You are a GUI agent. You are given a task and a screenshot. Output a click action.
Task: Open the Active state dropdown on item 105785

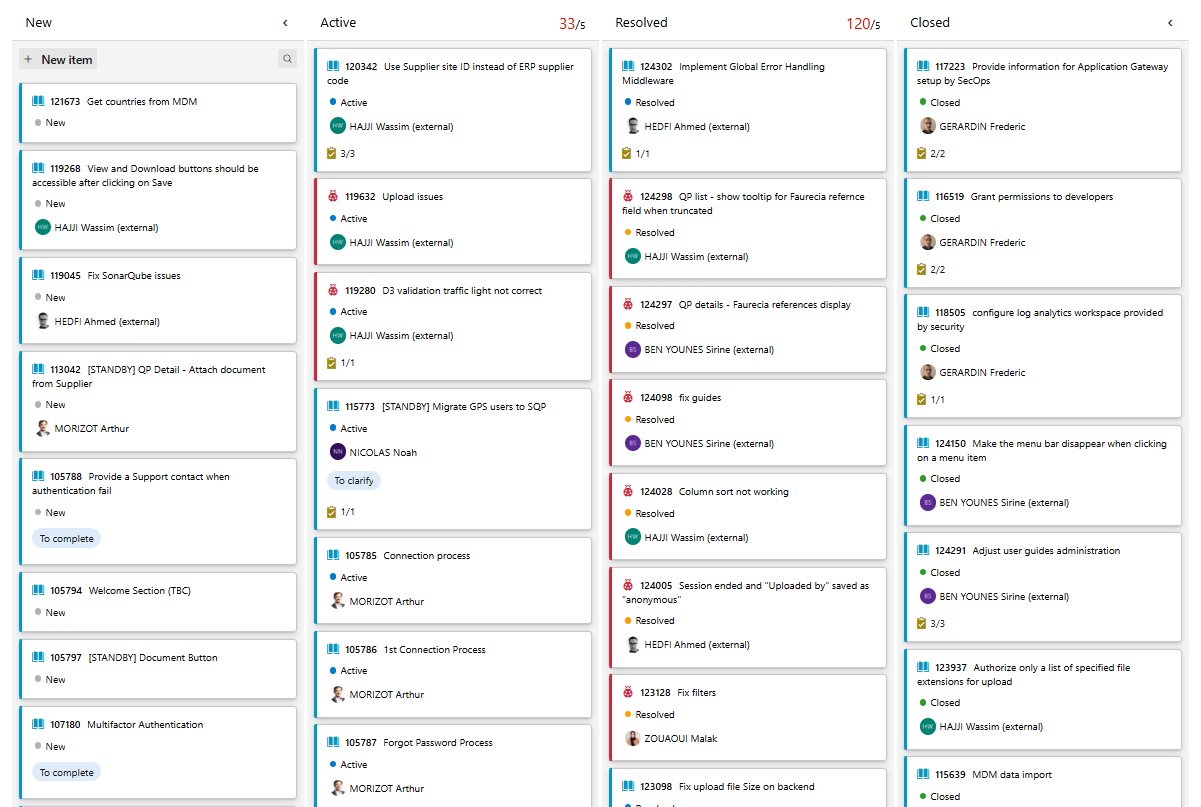[353, 577]
